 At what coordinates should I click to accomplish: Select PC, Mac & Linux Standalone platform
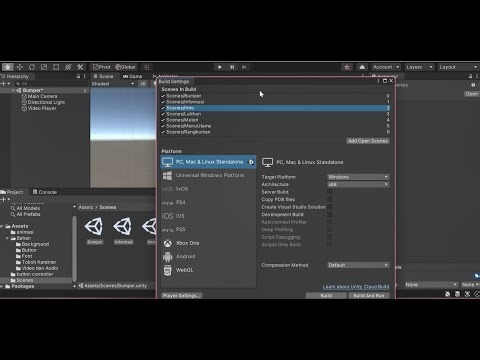[x=208, y=162]
